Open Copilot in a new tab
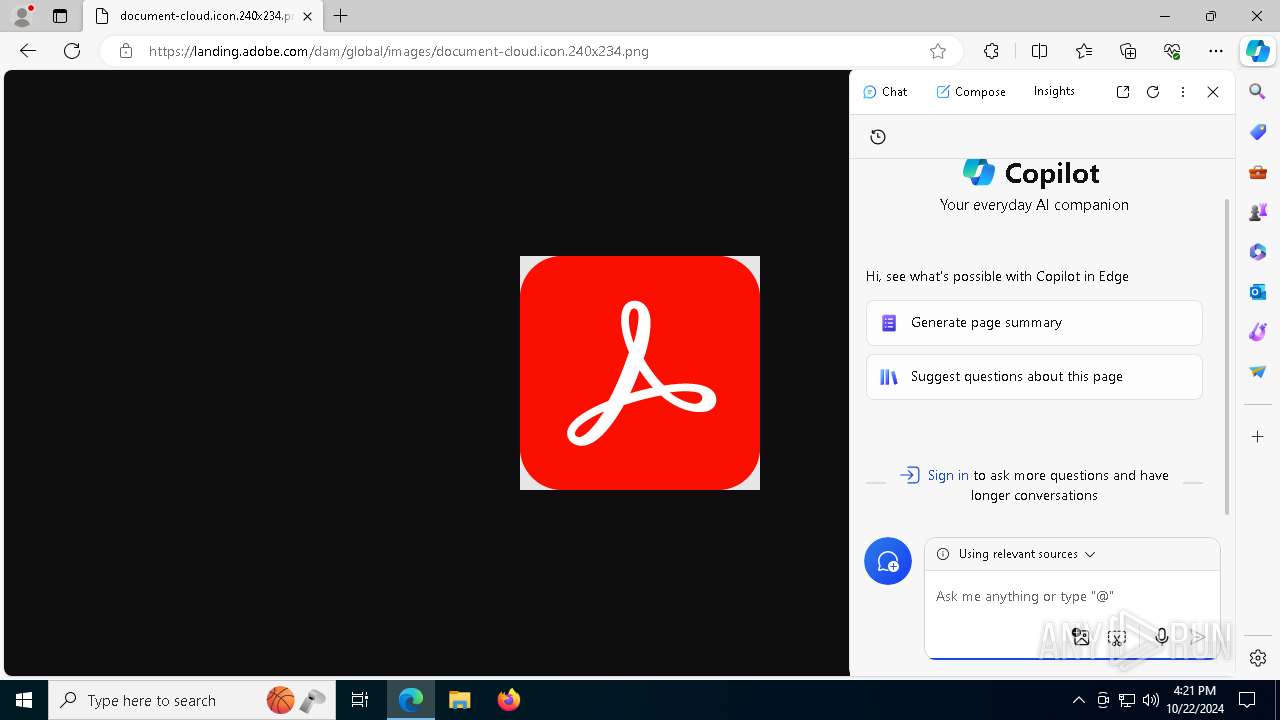The image size is (1280, 720). (x=1123, y=91)
